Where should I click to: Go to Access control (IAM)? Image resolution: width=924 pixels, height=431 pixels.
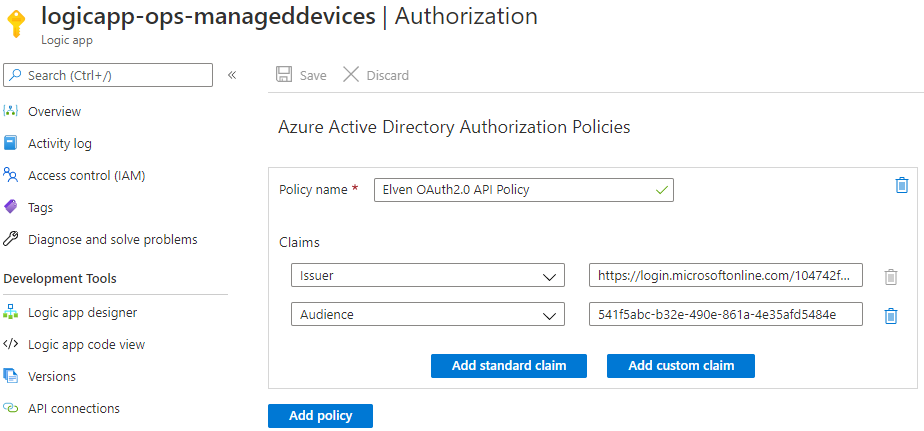click(87, 175)
